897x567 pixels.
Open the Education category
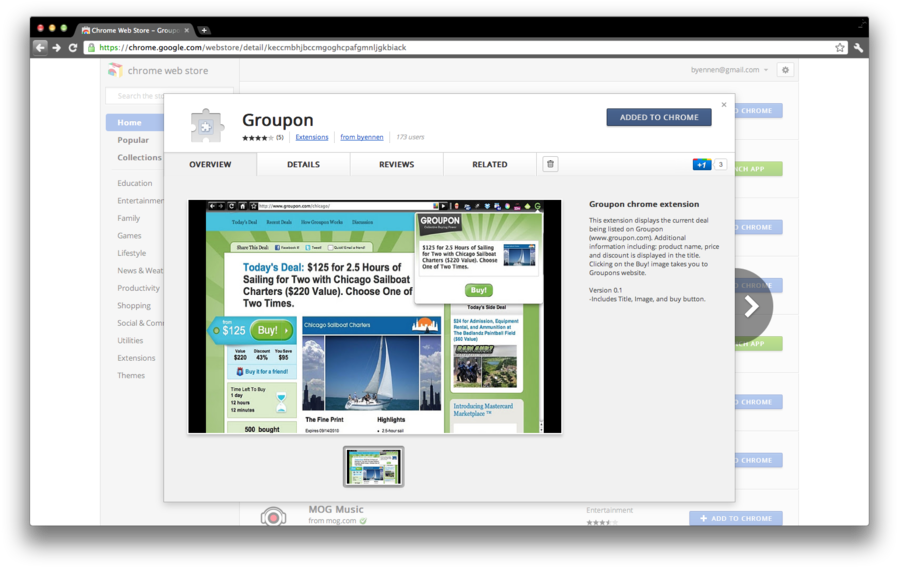click(134, 183)
